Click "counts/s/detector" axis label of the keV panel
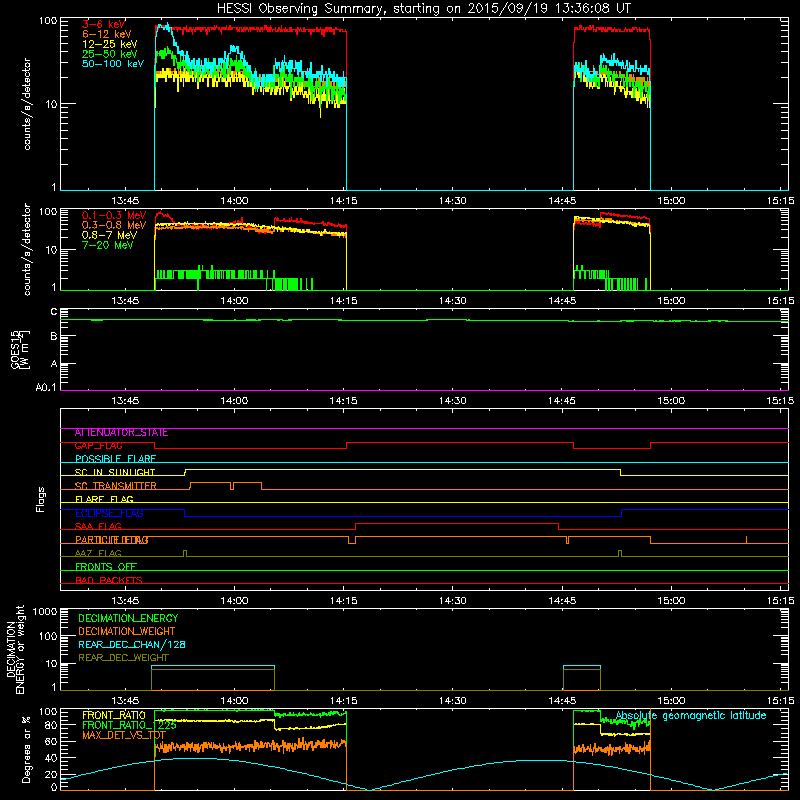Viewport: 800px width, 800px height. [x=27, y=104]
